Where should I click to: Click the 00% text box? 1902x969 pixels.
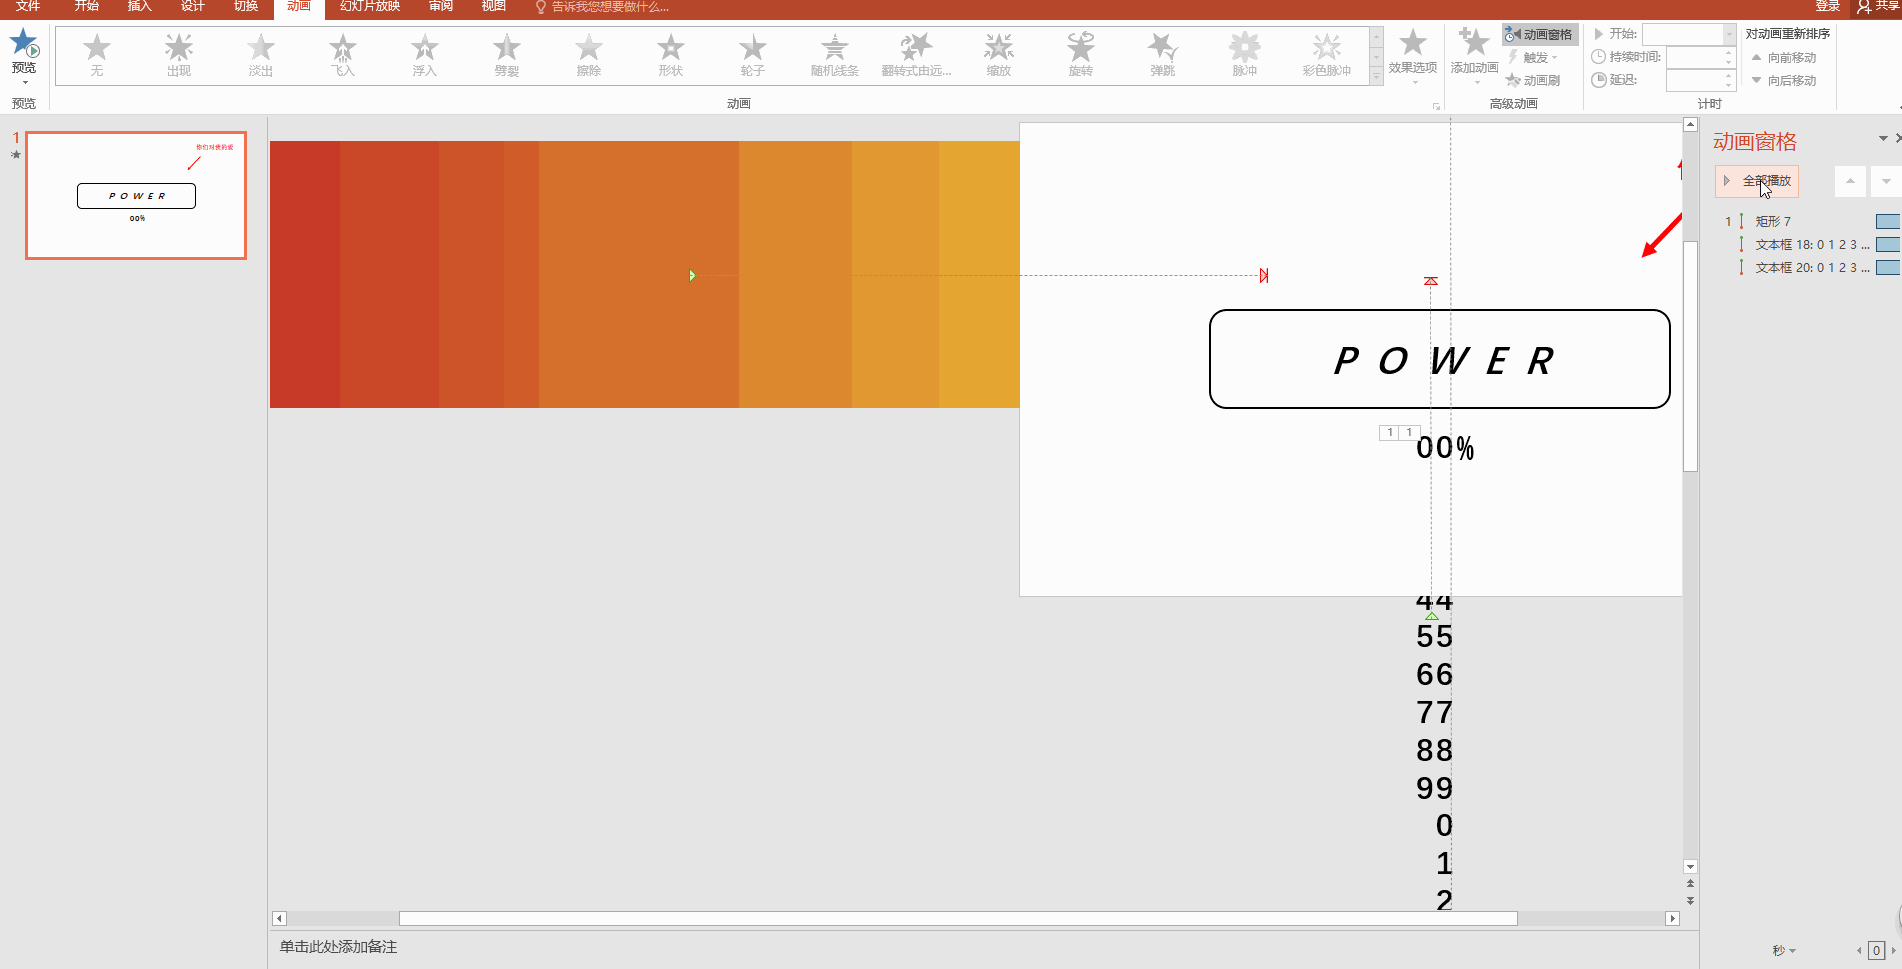point(1445,448)
